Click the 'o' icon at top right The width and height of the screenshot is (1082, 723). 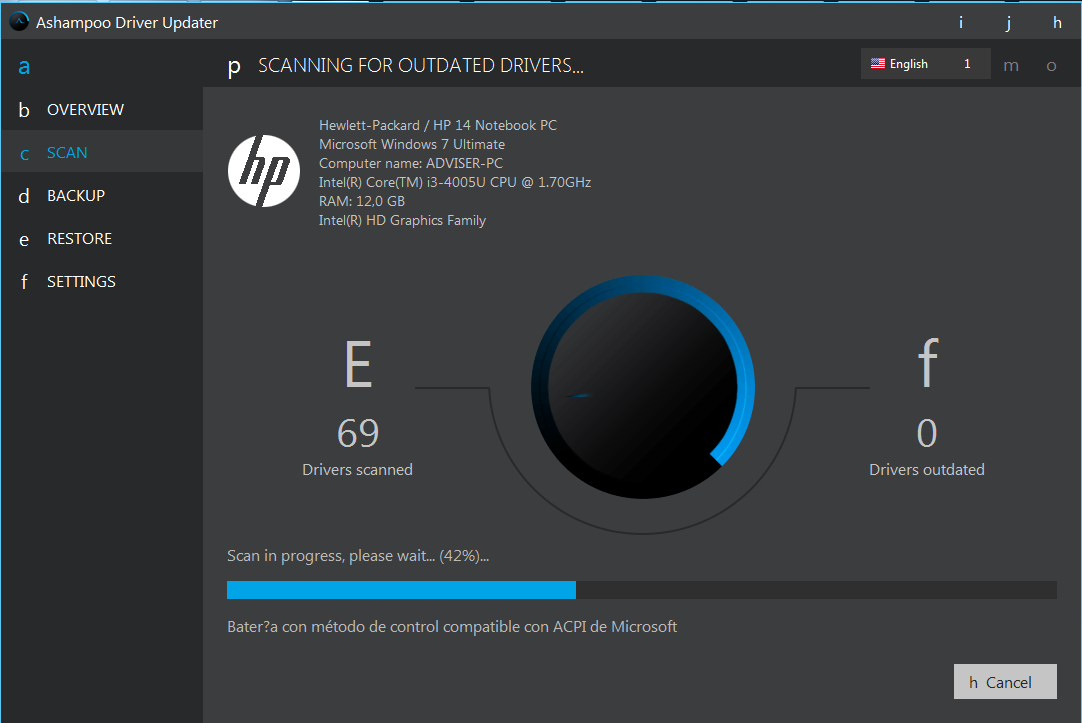pyautogui.click(x=1051, y=66)
